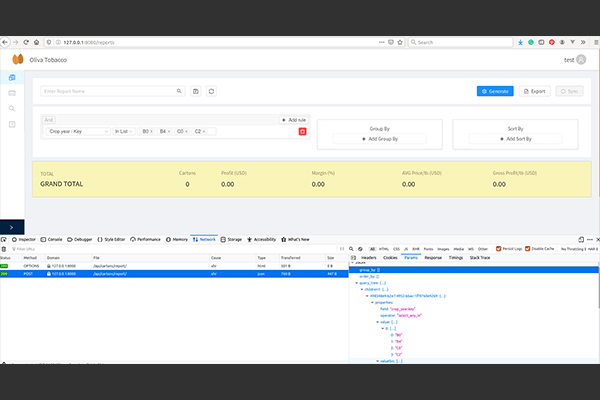The image size is (600, 400).
Task: Delete the Crop year rule
Action: (x=302, y=131)
